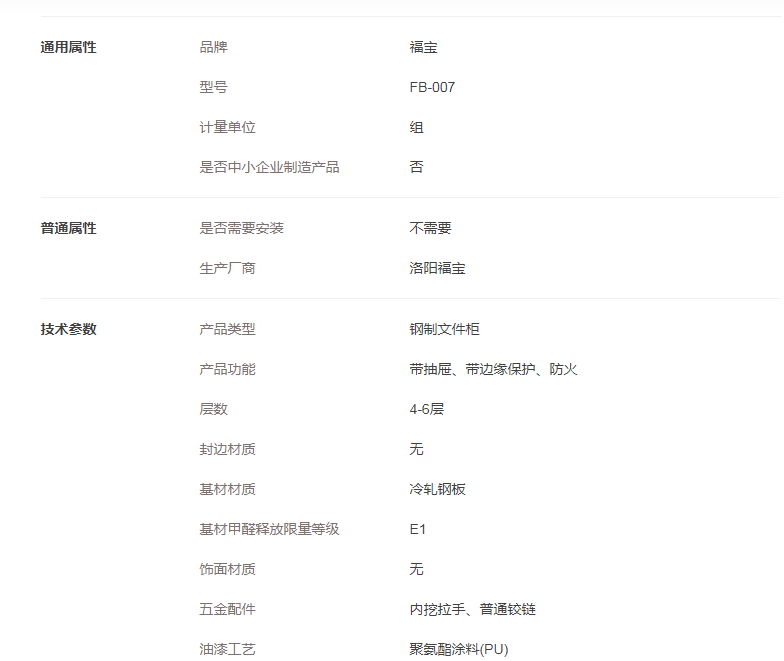The height and width of the screenshot is (661, 784).
Task: Click the 油漆工艺 label
Action: pos(228,649)
